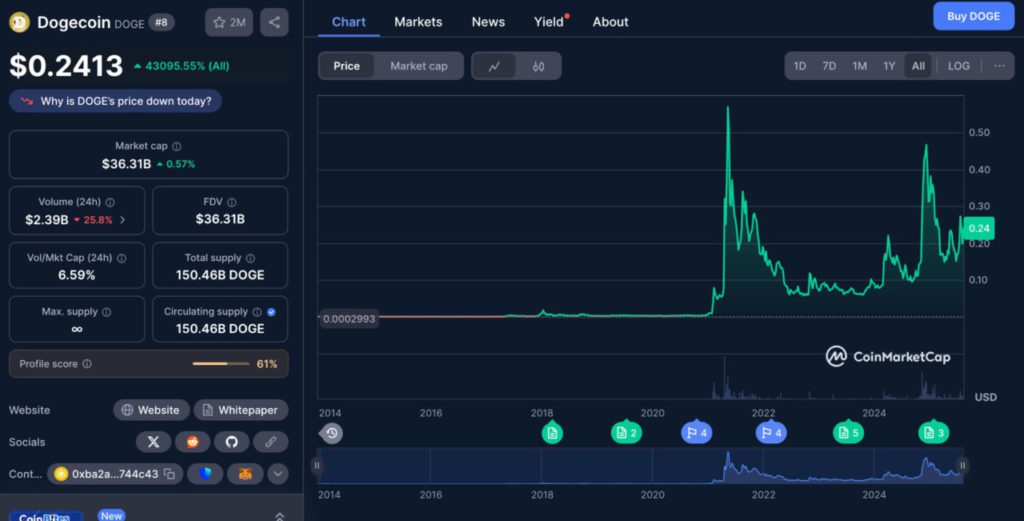The width and height of the screenshot is (1024, 521).
Task: Open the Markets tab
Action: click(x=418, y=21)
